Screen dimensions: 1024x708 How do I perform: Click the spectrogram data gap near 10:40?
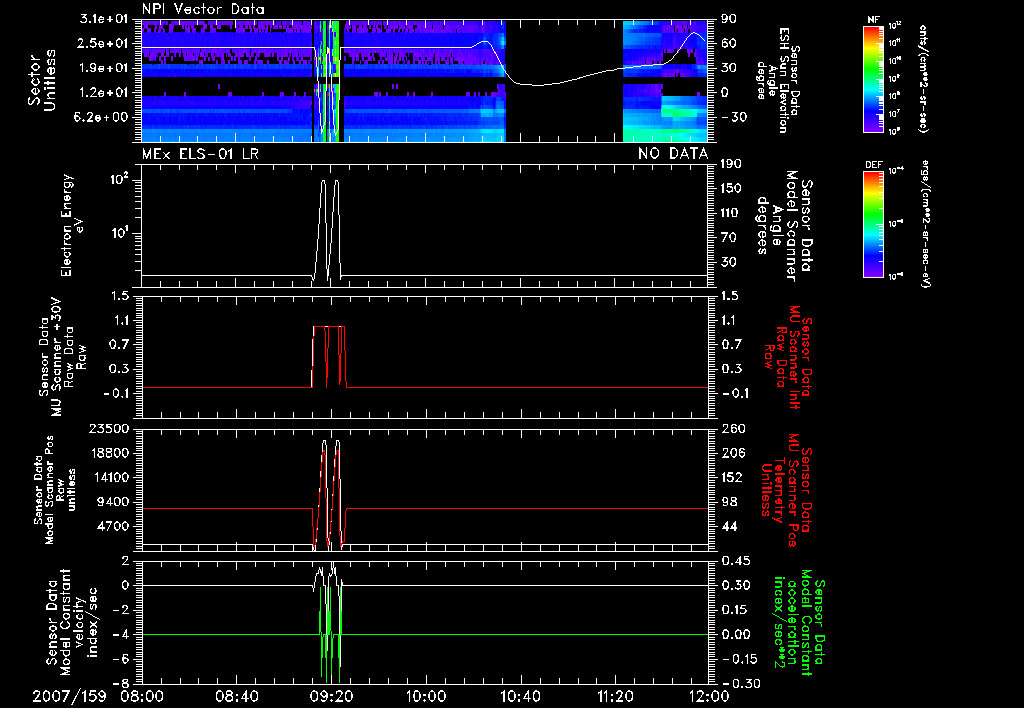pos(564,81)
